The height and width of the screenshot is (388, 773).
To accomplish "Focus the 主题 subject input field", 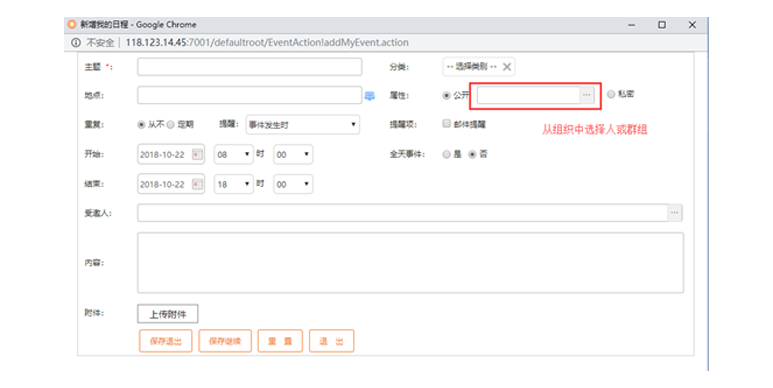I will [x=249, y=67].
